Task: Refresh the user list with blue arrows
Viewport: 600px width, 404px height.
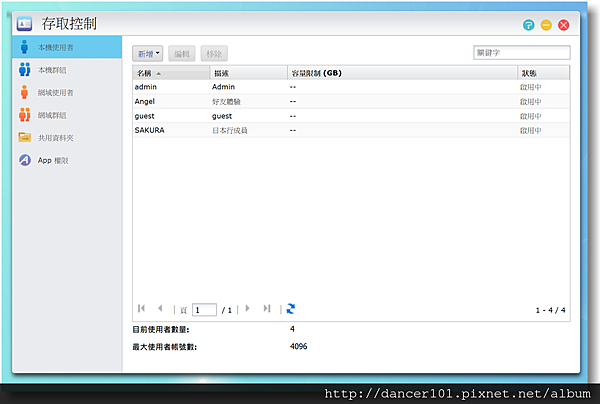Action: coord(290,309)
